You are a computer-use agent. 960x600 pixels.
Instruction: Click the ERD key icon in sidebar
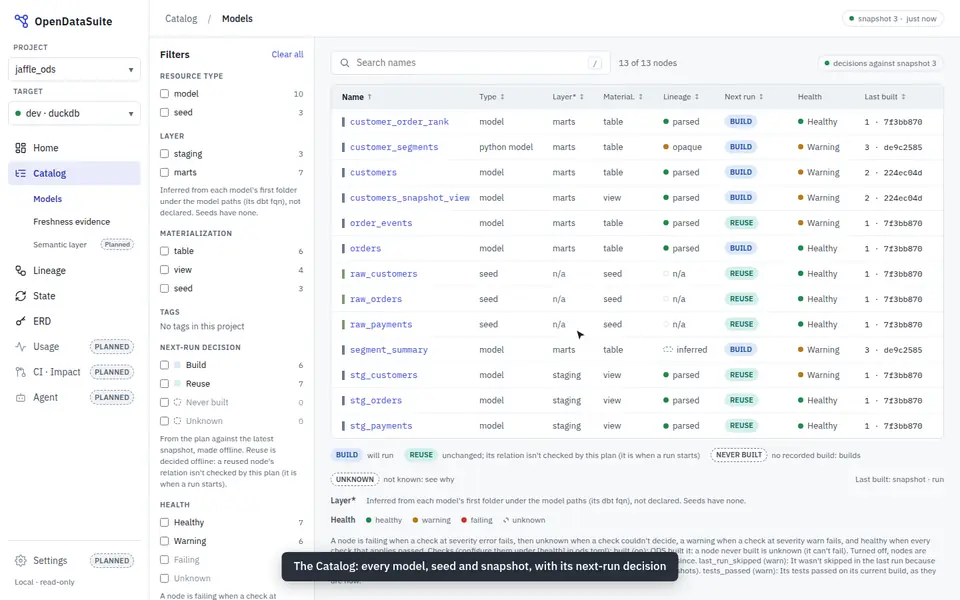[21, 321]
